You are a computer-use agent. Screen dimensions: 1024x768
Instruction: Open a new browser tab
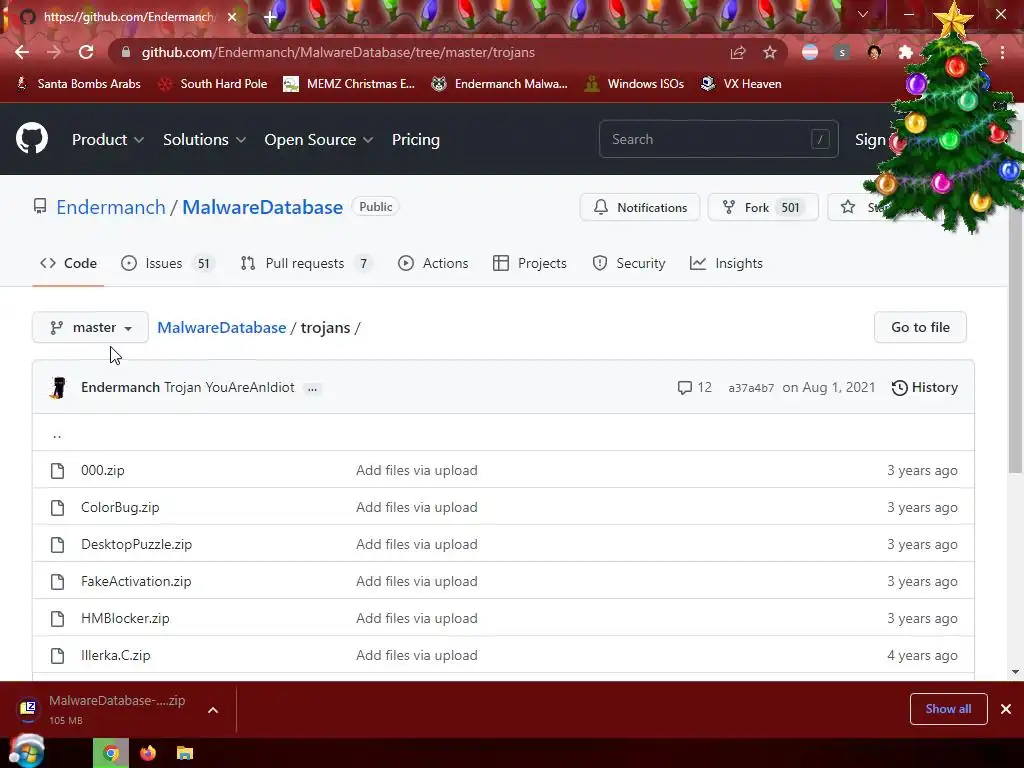click(x=270, y=17)
